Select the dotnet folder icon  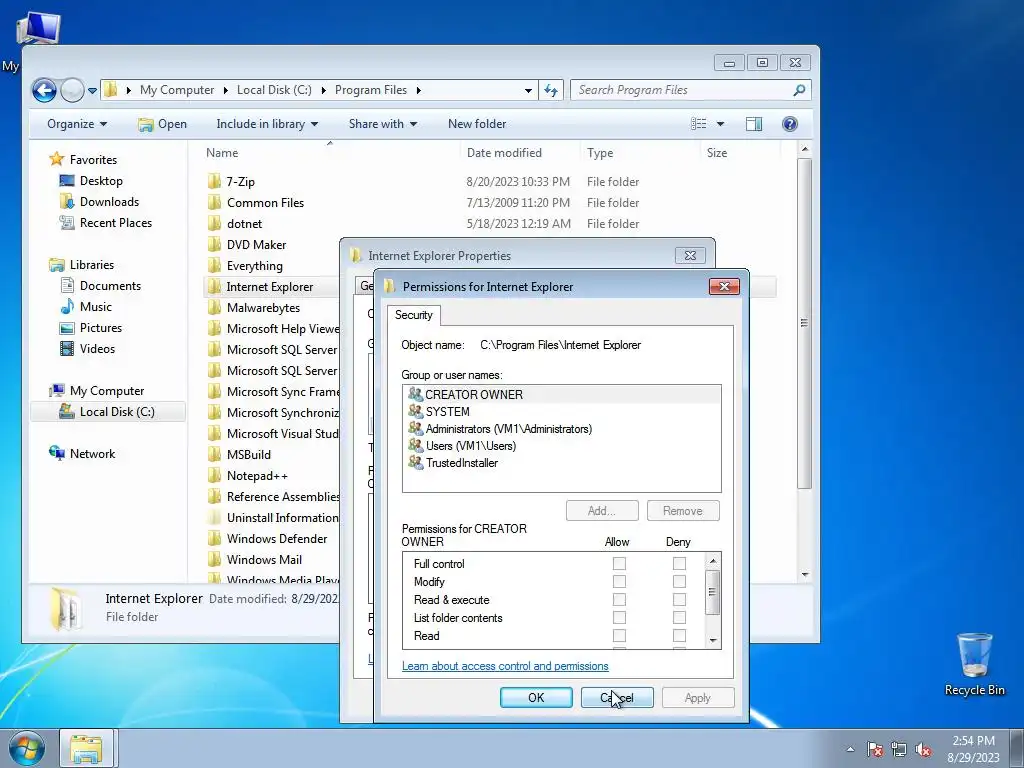click(x=214, y=223)
